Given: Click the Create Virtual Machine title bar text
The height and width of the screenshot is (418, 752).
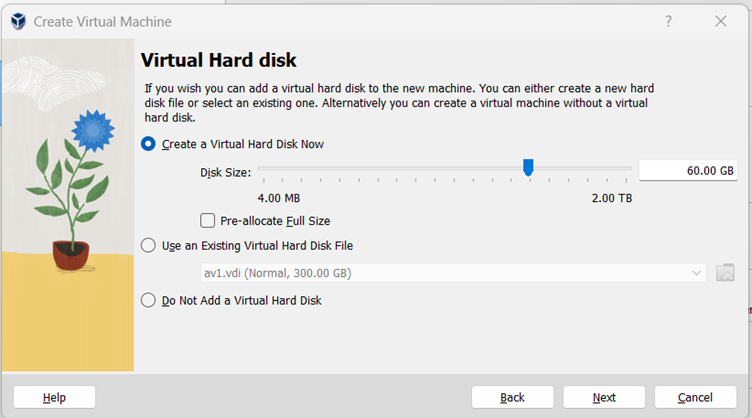Looking at the screenshot, I should click(102, 21).
